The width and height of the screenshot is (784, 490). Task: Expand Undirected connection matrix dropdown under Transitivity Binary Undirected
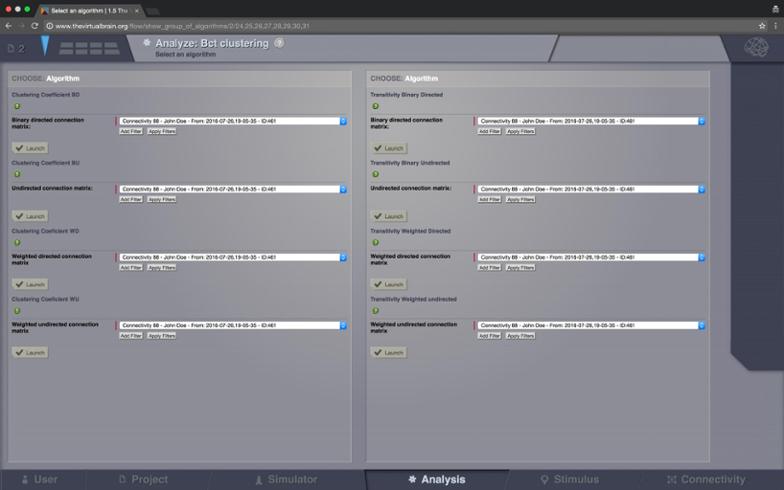591,189
